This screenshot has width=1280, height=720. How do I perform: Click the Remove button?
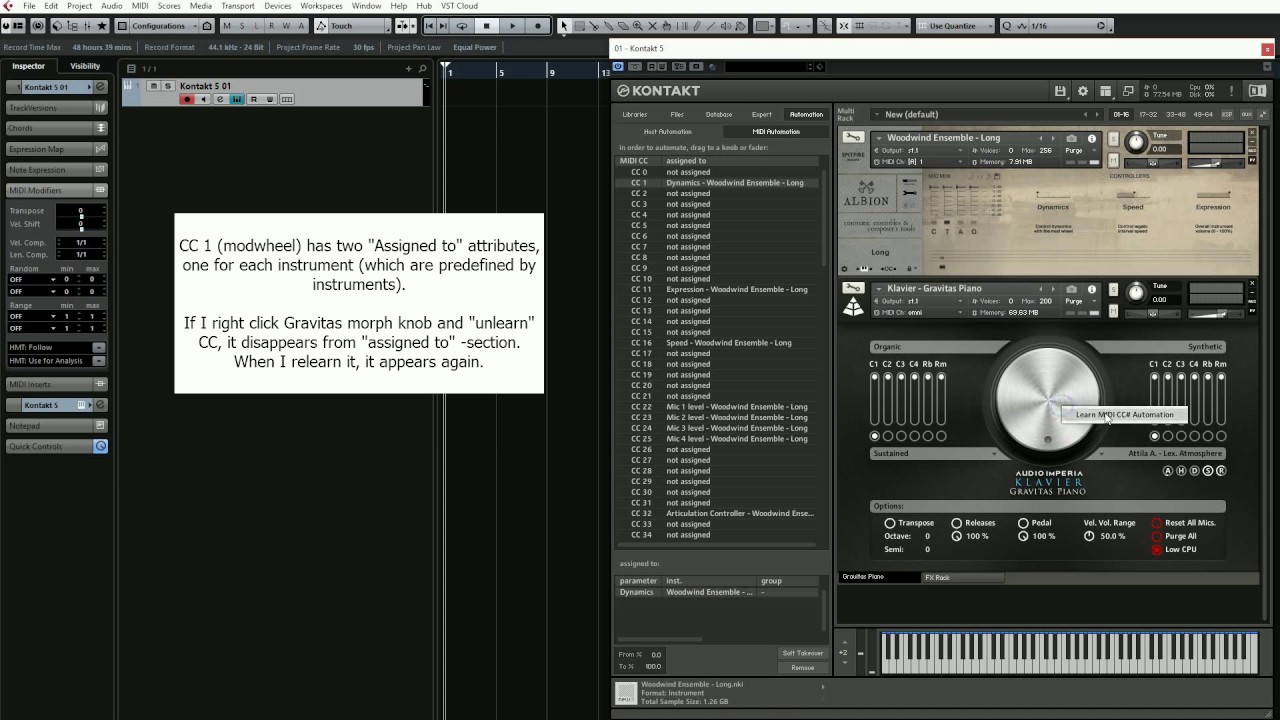click(x=803, y=667)
